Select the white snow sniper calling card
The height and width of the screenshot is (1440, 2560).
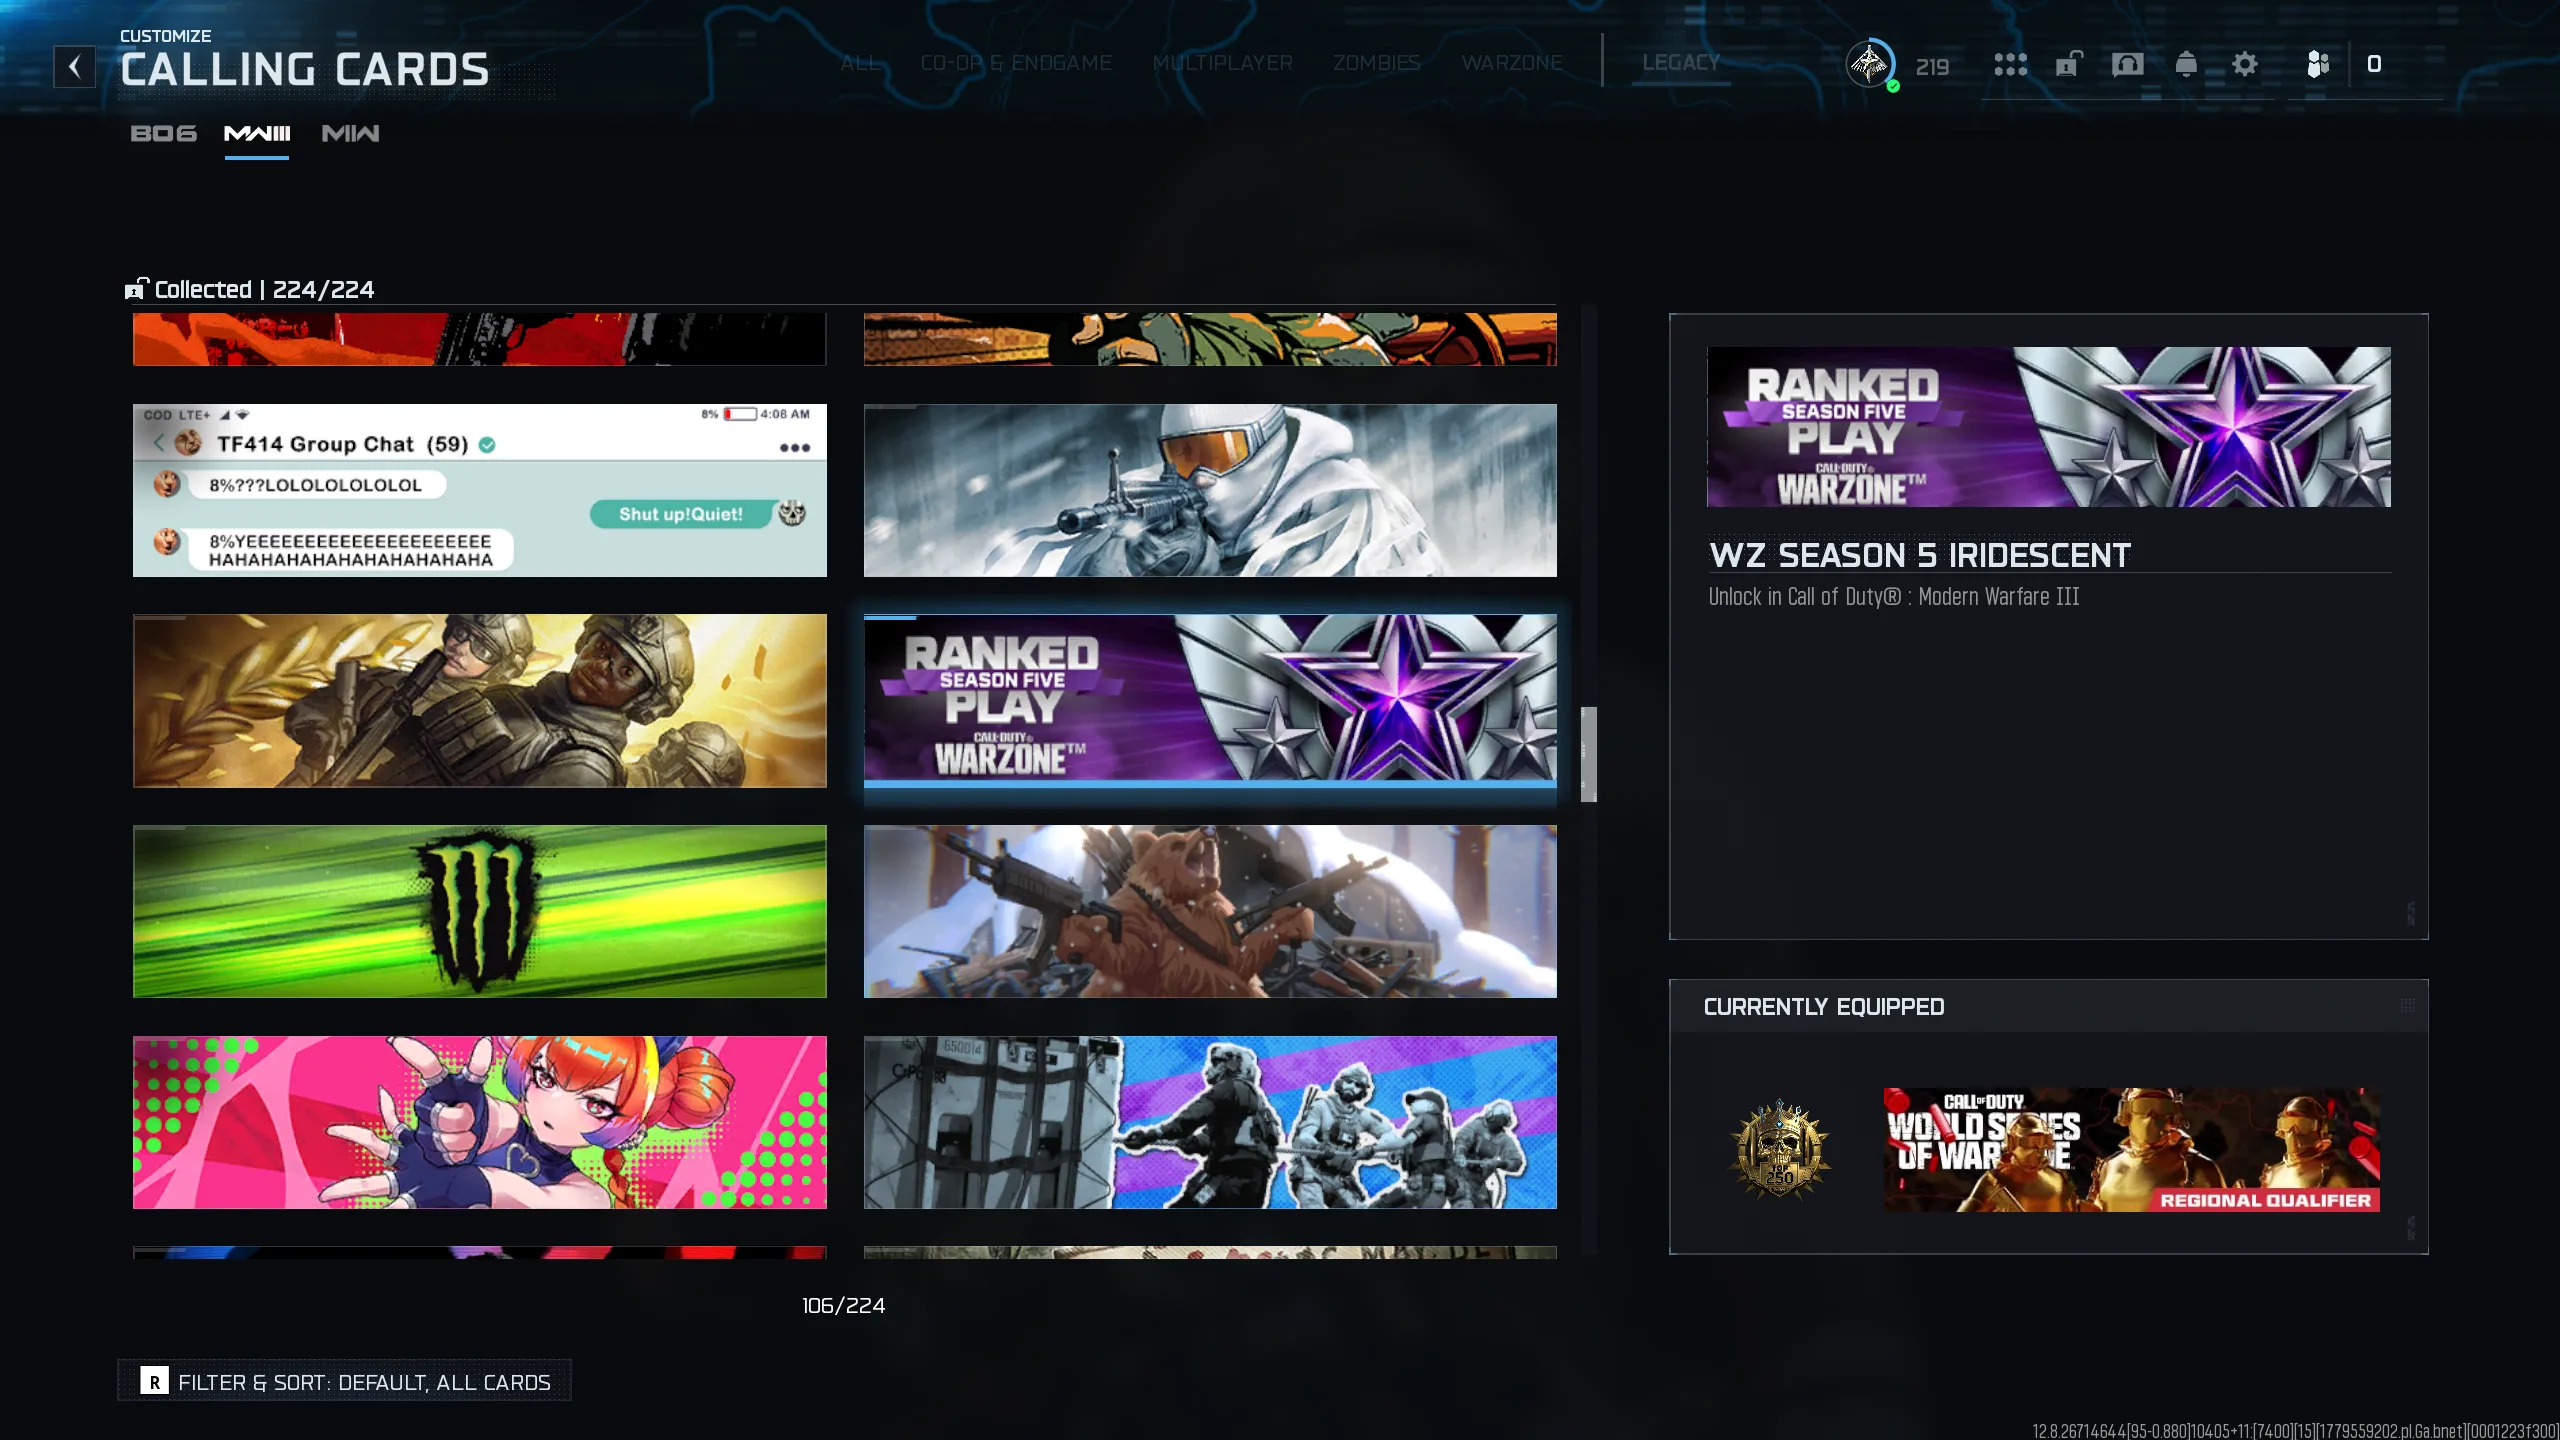tap(1210, 490)
